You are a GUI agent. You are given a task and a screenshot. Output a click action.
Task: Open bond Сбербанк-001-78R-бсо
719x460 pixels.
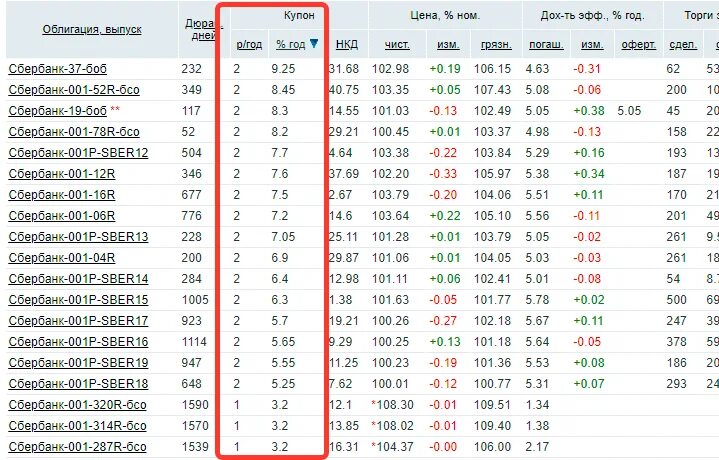pos(74,132)
